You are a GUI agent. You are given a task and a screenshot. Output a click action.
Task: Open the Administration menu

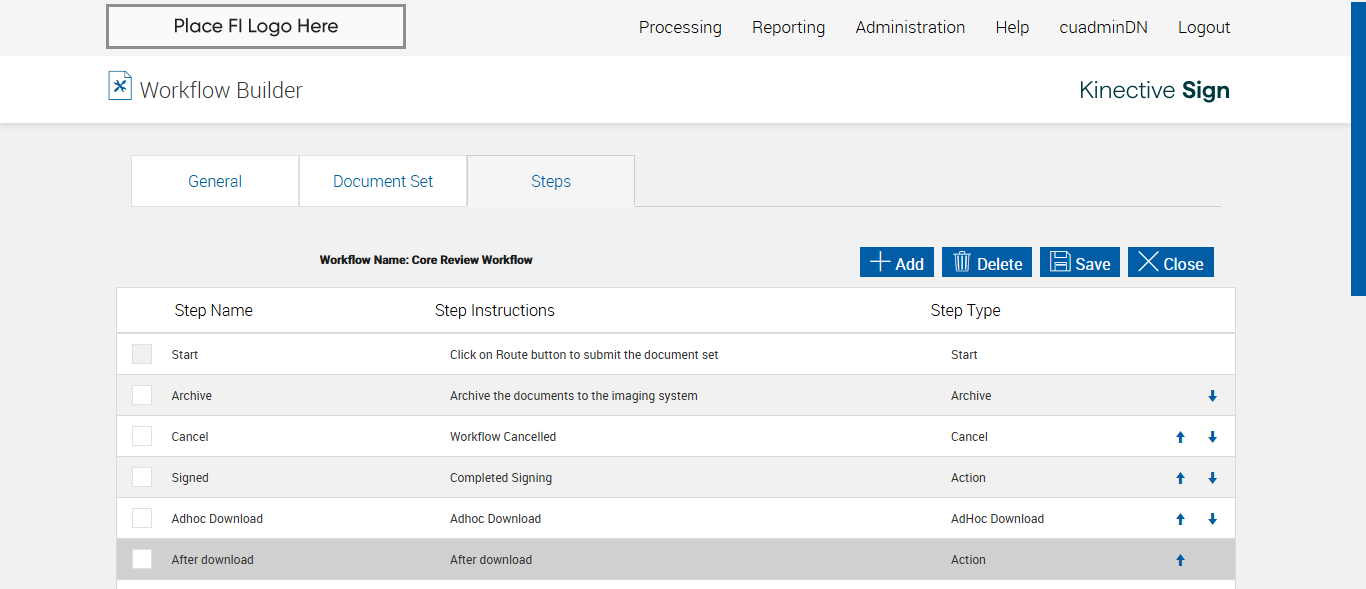point(910,27)
